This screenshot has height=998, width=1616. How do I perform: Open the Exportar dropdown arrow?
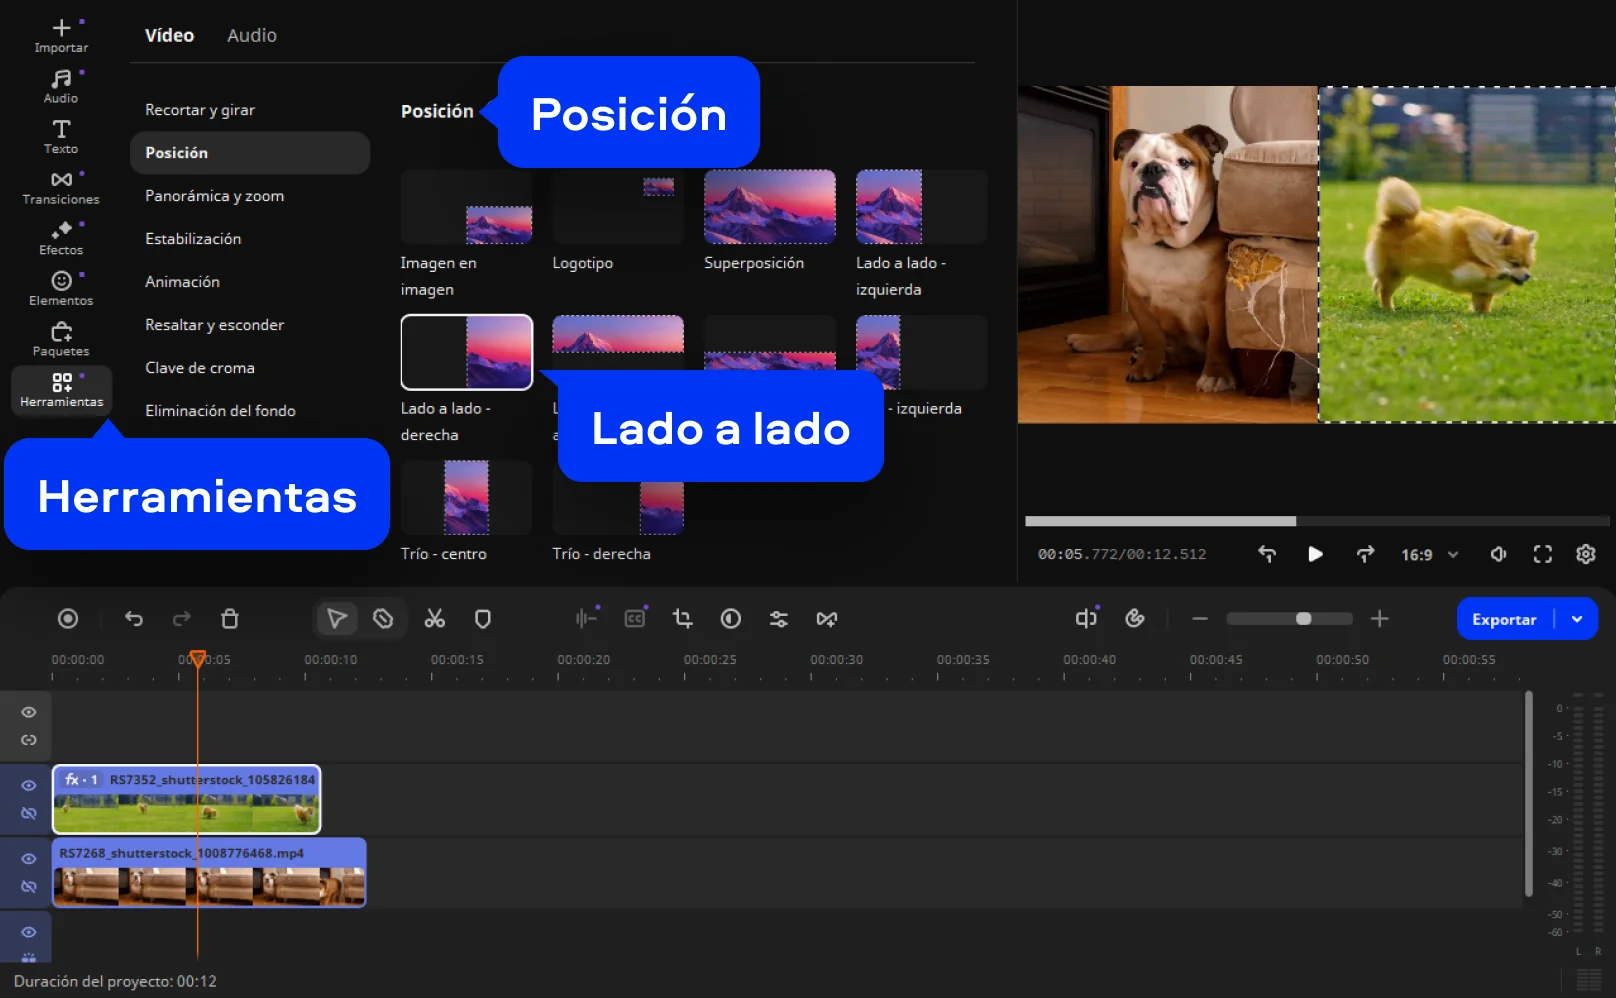point(1577,619)
